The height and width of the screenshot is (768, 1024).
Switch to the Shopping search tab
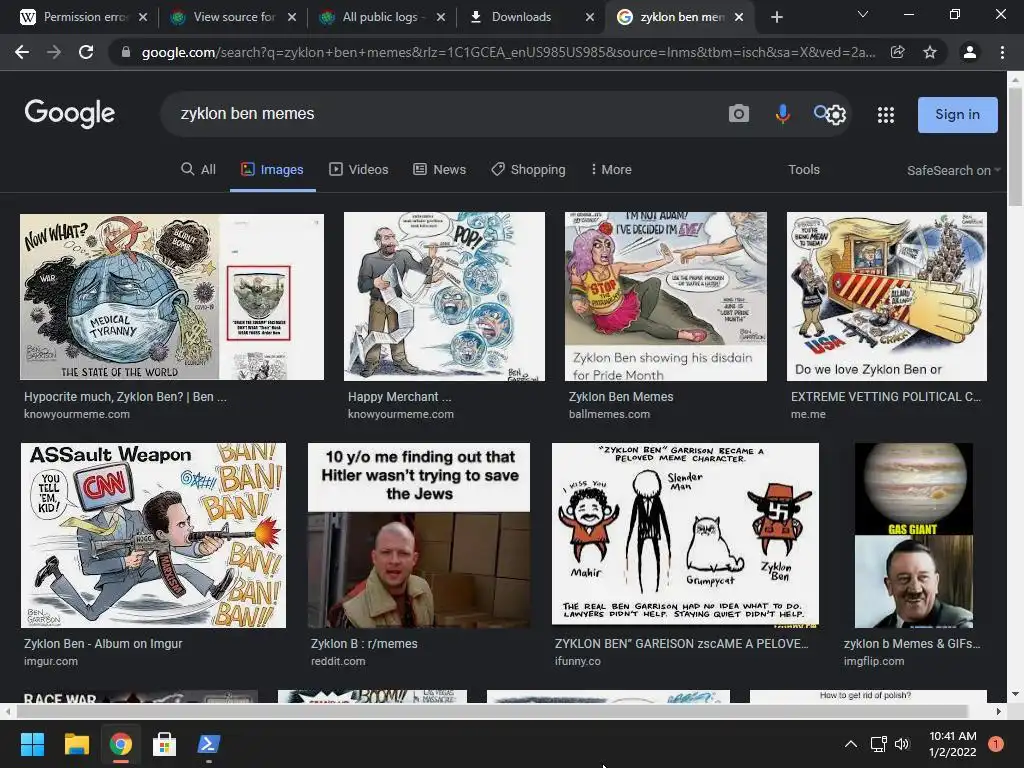pyautogui.click(x=528, y=169)
